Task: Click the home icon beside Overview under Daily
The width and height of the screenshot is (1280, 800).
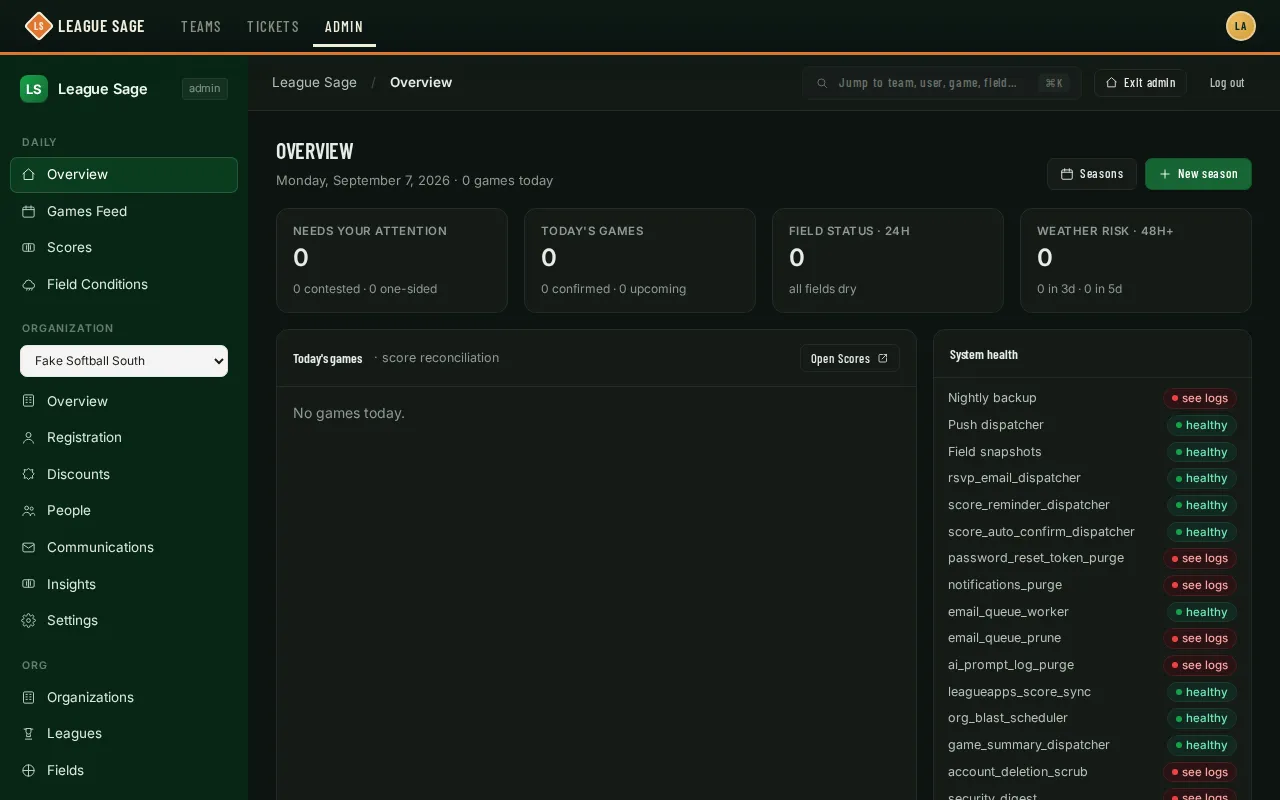Action: pos(29,175)
